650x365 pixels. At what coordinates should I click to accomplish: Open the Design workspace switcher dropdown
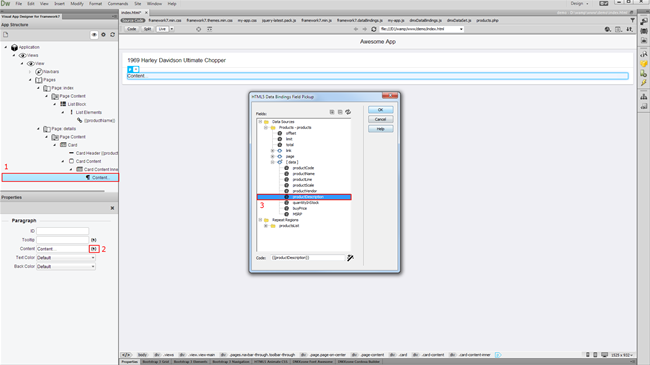580,4
